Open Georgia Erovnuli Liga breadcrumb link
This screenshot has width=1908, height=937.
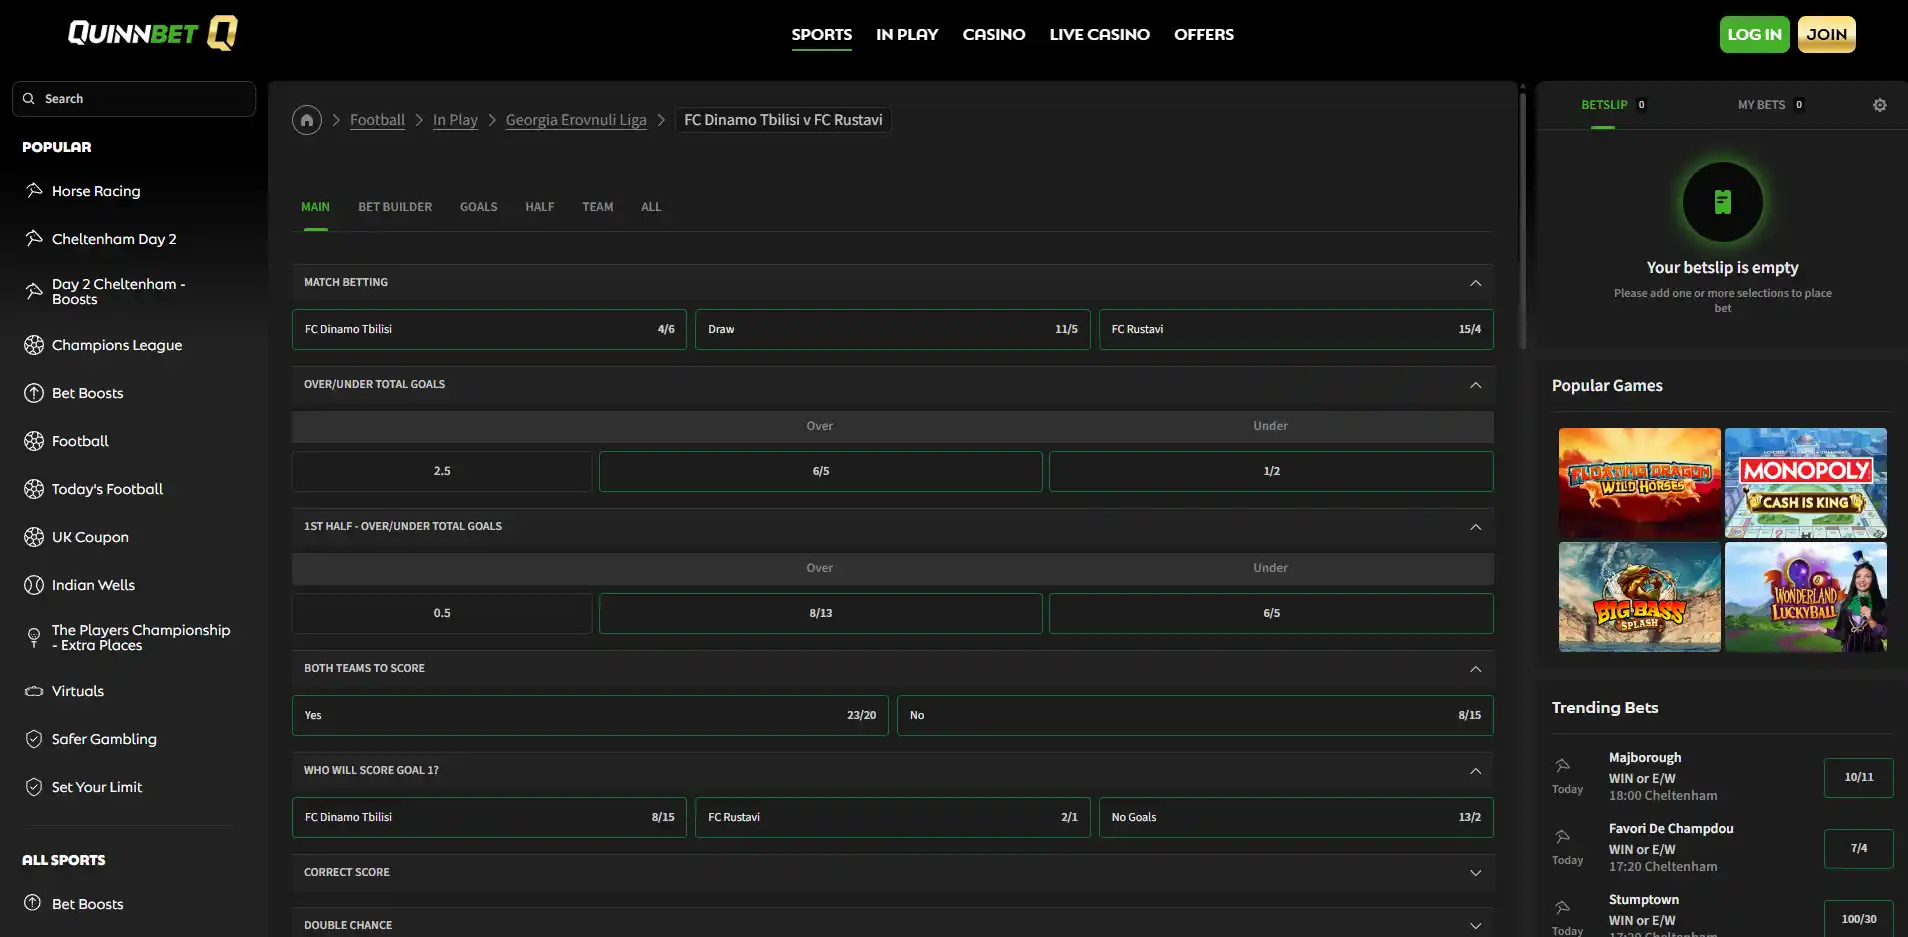click(576, 120)
